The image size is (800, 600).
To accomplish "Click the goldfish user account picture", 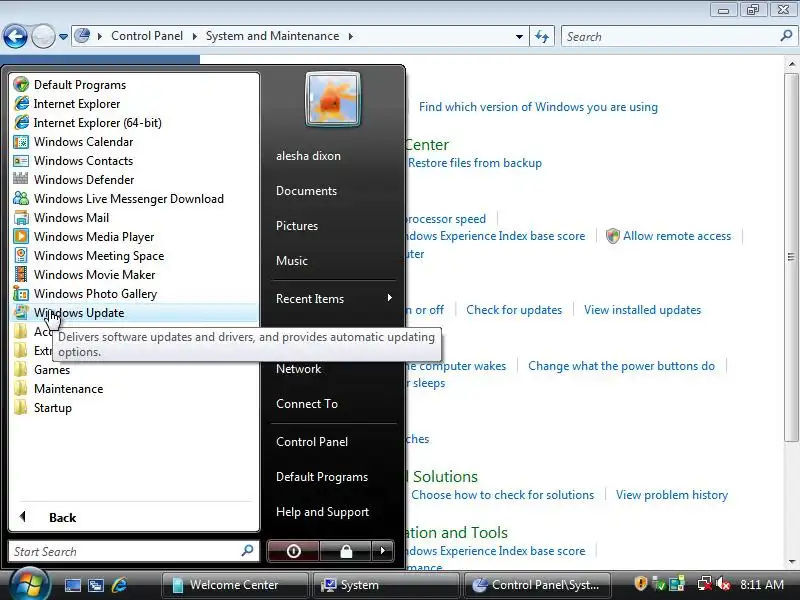I will [333, 99].
